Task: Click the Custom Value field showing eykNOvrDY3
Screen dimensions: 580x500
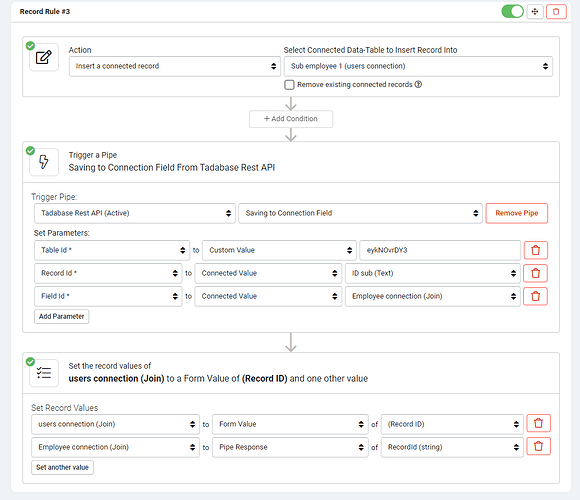Action: [440, 250]
